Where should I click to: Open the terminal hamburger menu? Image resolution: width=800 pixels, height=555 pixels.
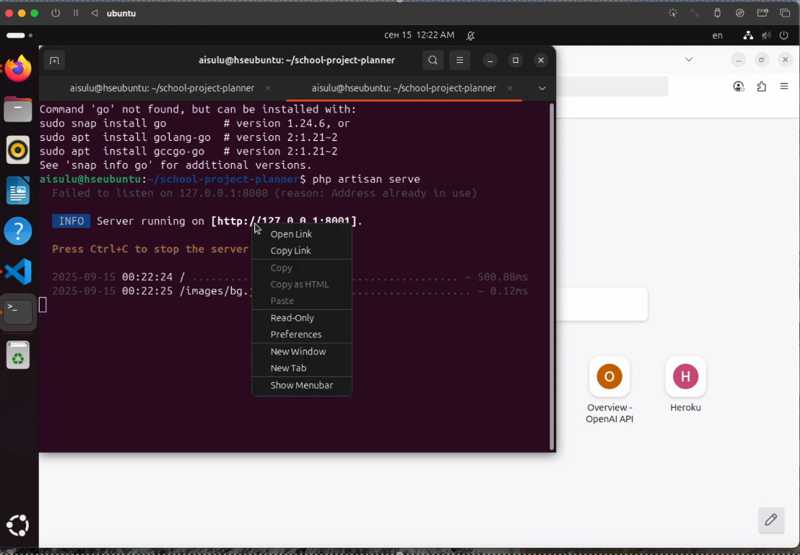[x=460, y=60]
